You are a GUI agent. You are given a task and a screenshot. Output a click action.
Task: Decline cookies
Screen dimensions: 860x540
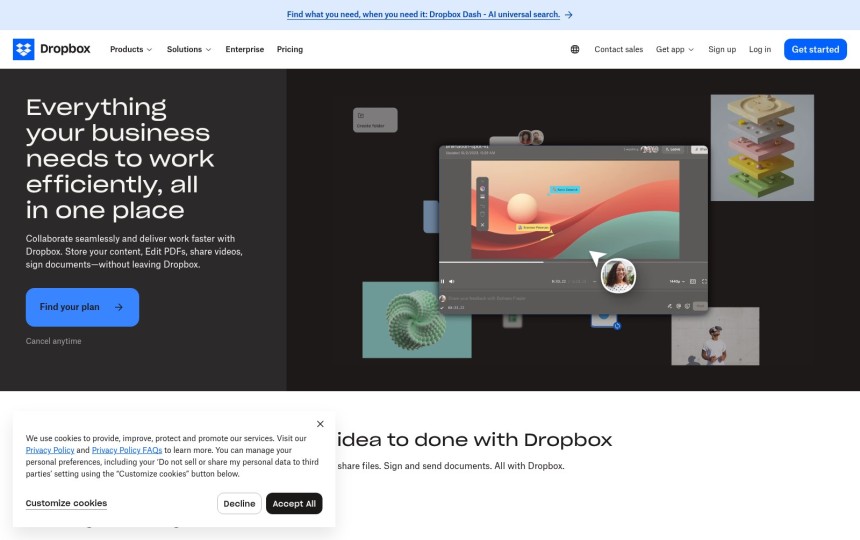click(x=239, y=503)
